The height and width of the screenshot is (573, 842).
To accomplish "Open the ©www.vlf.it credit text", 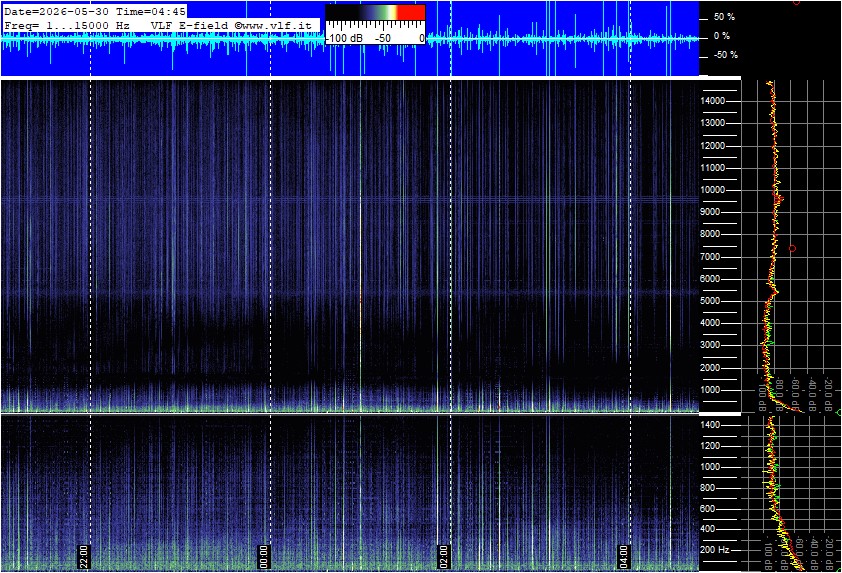I will point(273,25).
